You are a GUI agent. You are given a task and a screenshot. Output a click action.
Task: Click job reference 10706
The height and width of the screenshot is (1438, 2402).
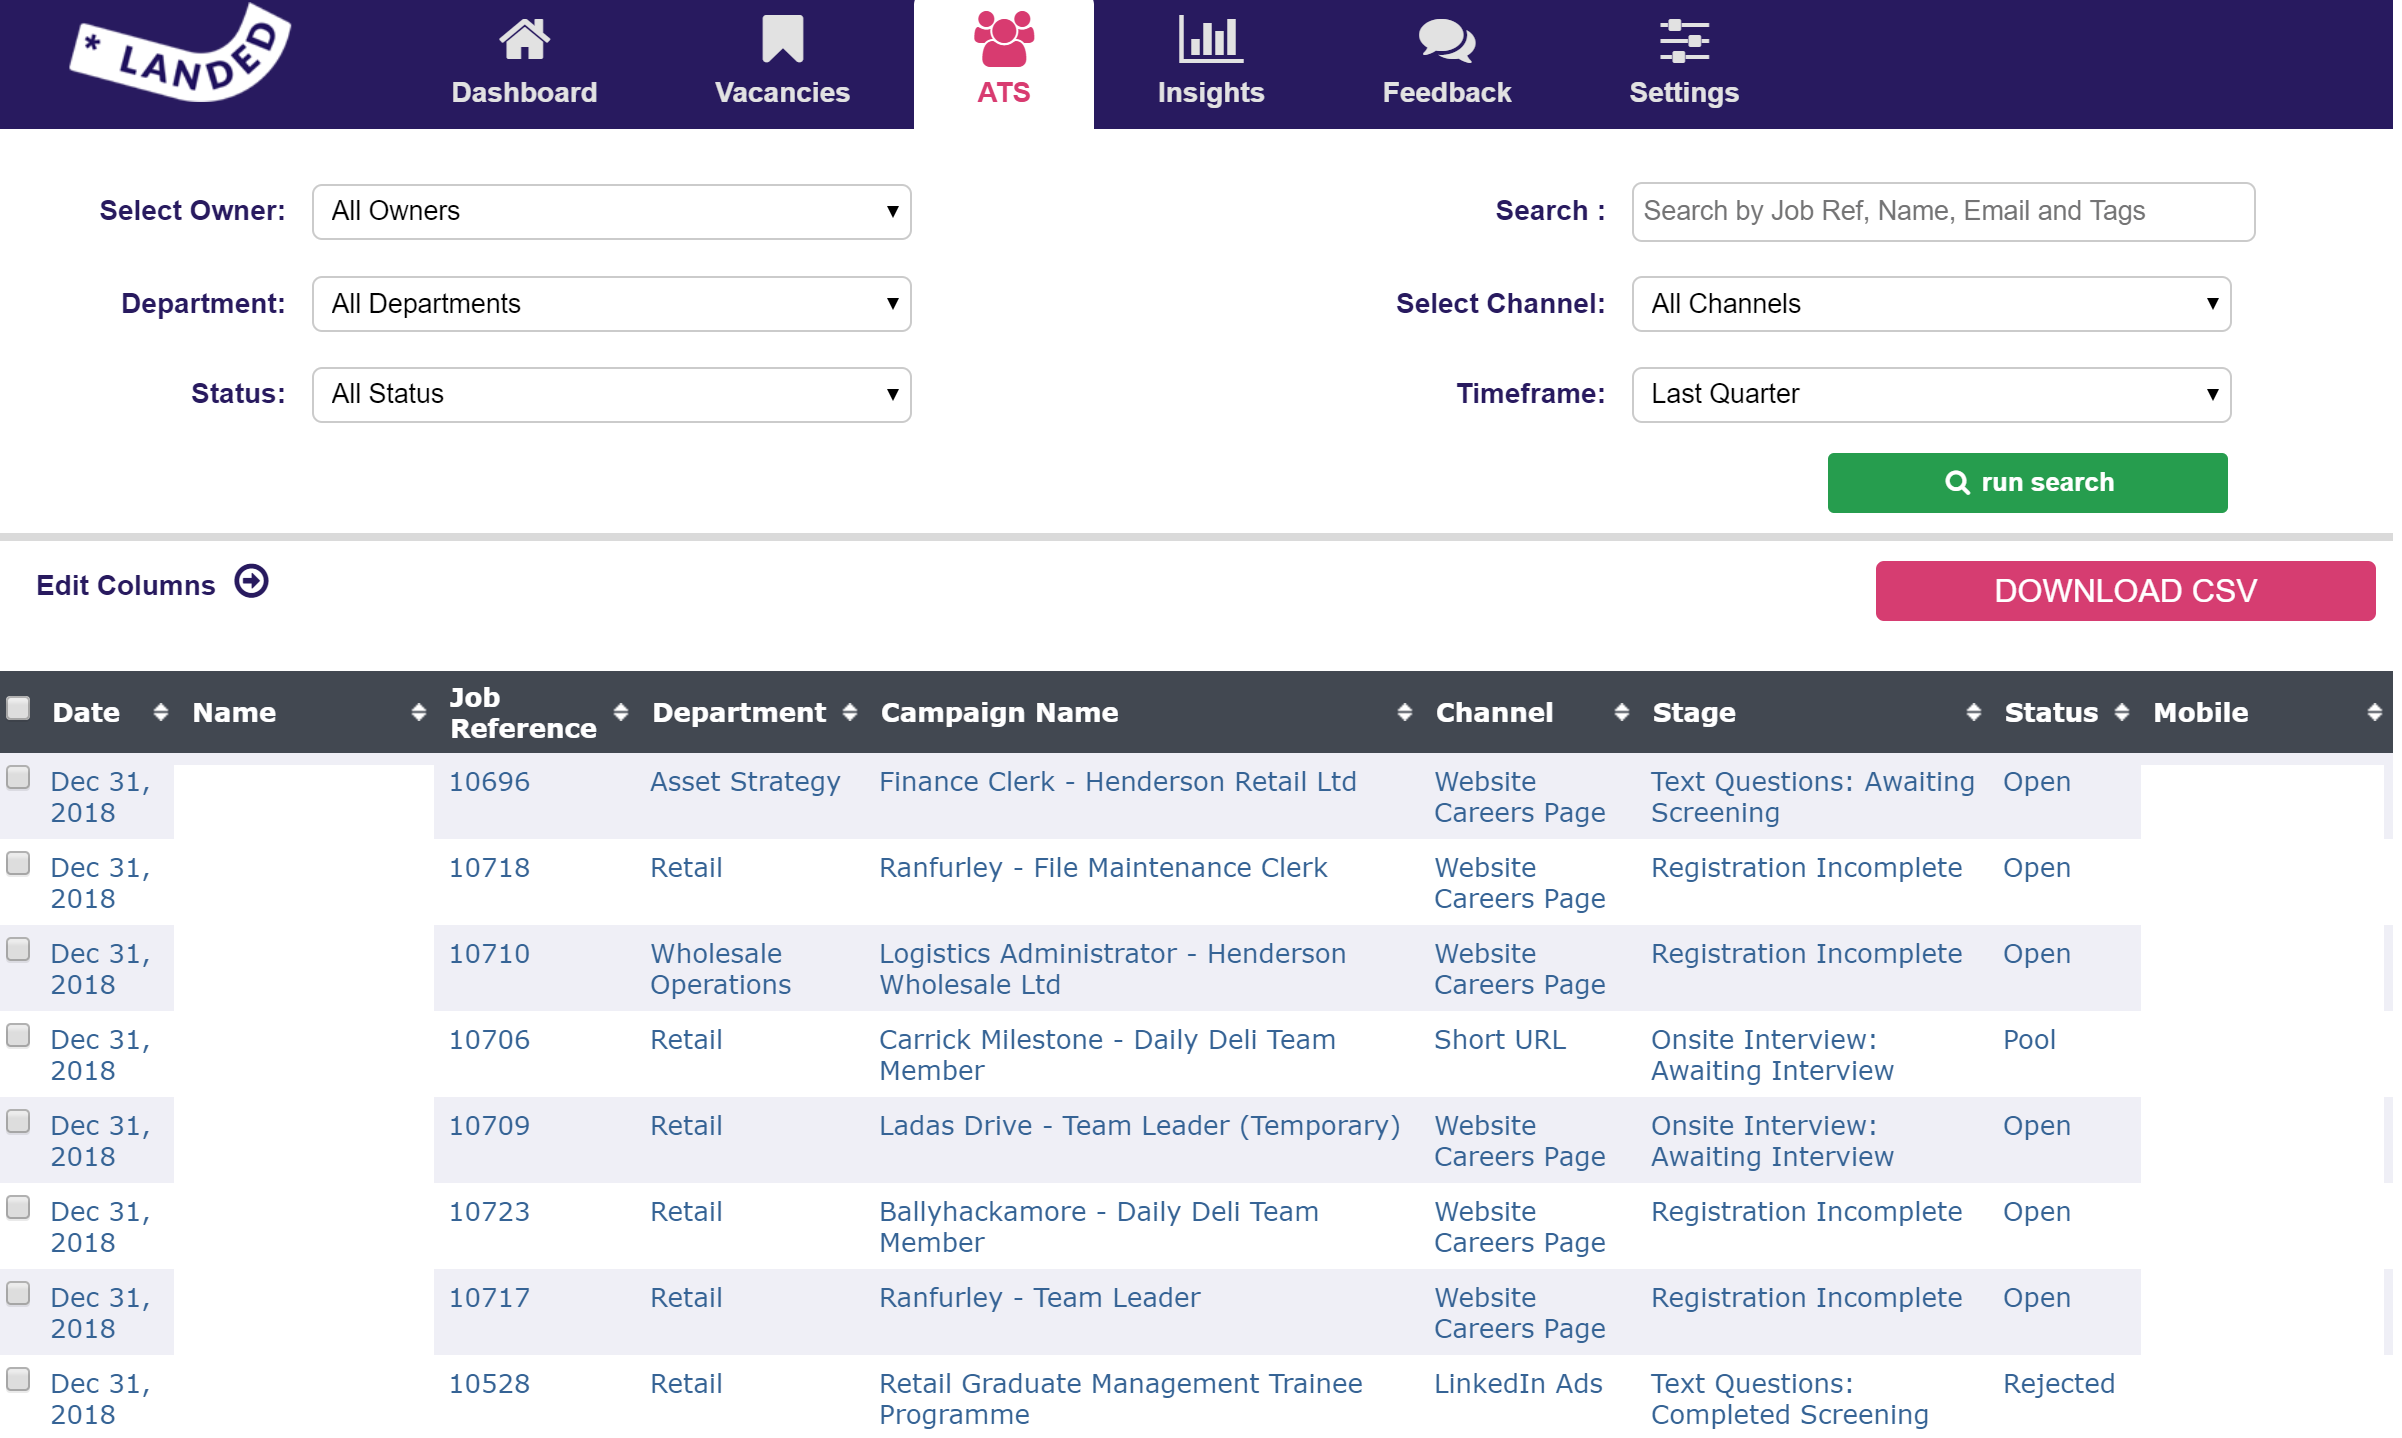(489, 1040)
